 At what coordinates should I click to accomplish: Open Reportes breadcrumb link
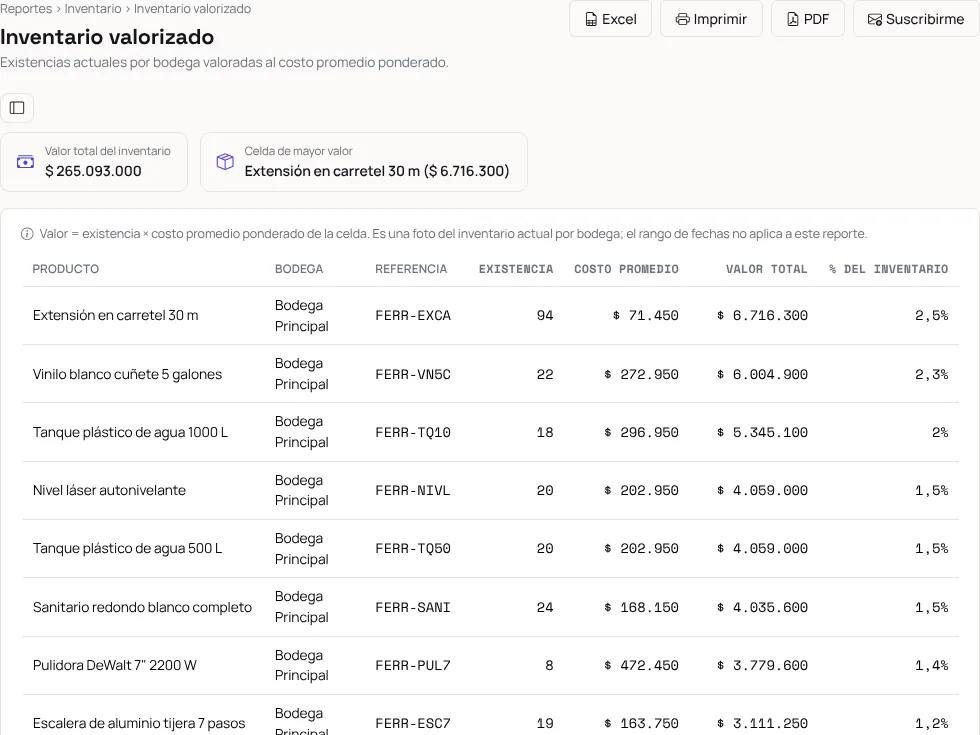pyautogui.click(x=26, y=9)
